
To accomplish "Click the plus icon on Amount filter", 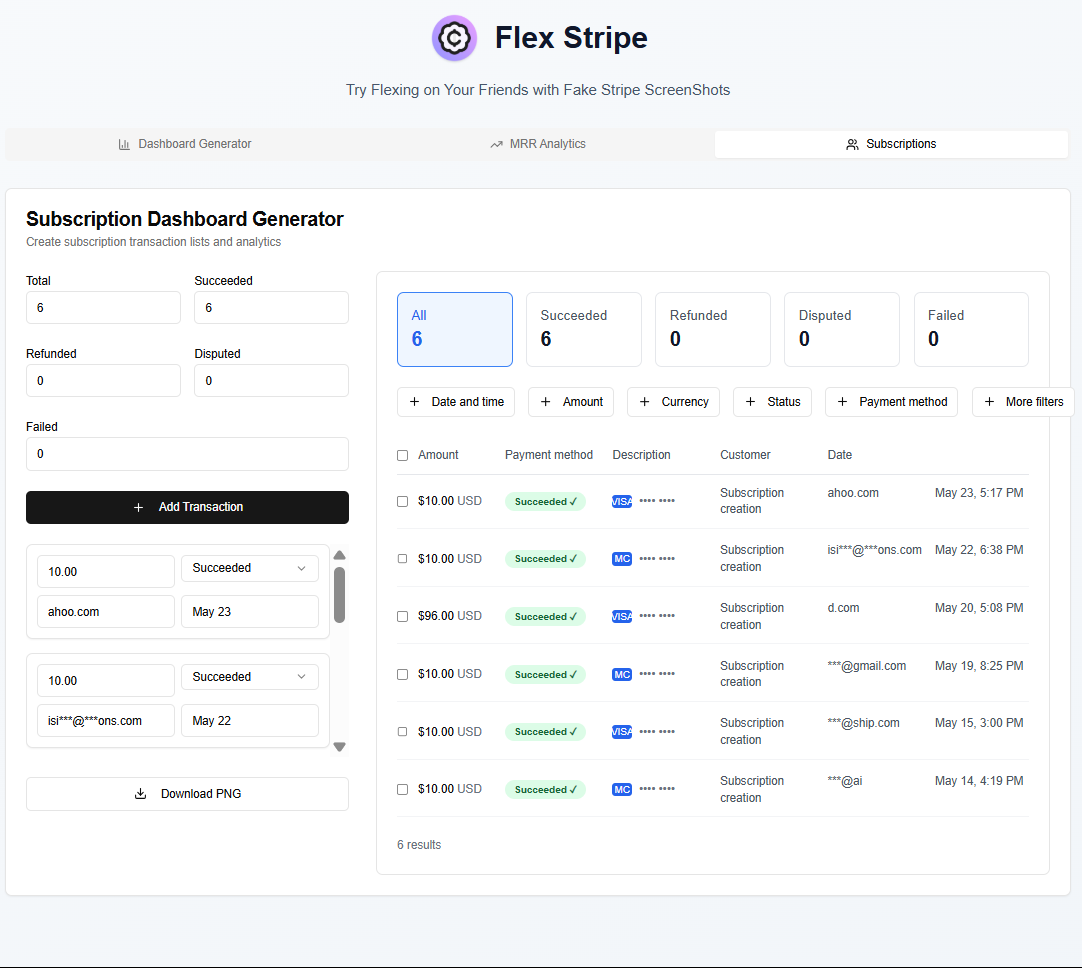I will pos(545,402).
